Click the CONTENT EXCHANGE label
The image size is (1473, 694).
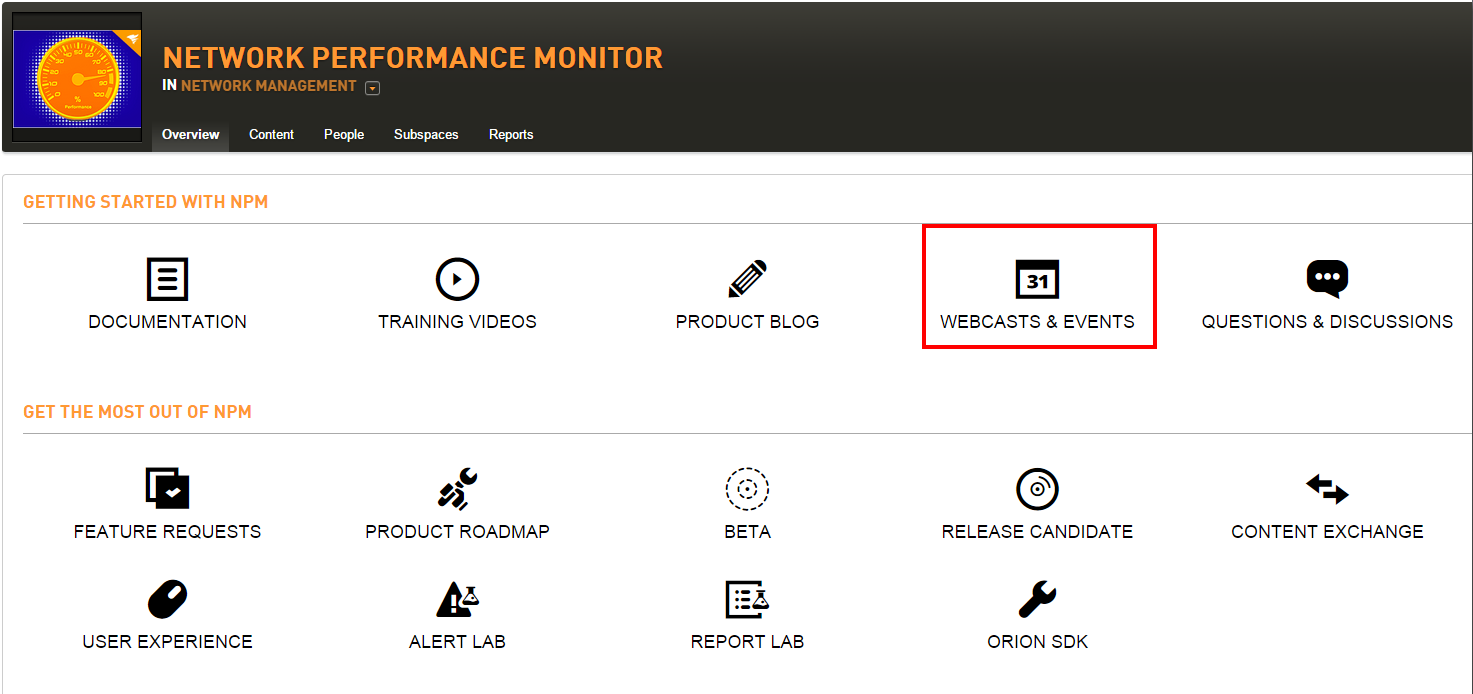tap(1327, 532)
